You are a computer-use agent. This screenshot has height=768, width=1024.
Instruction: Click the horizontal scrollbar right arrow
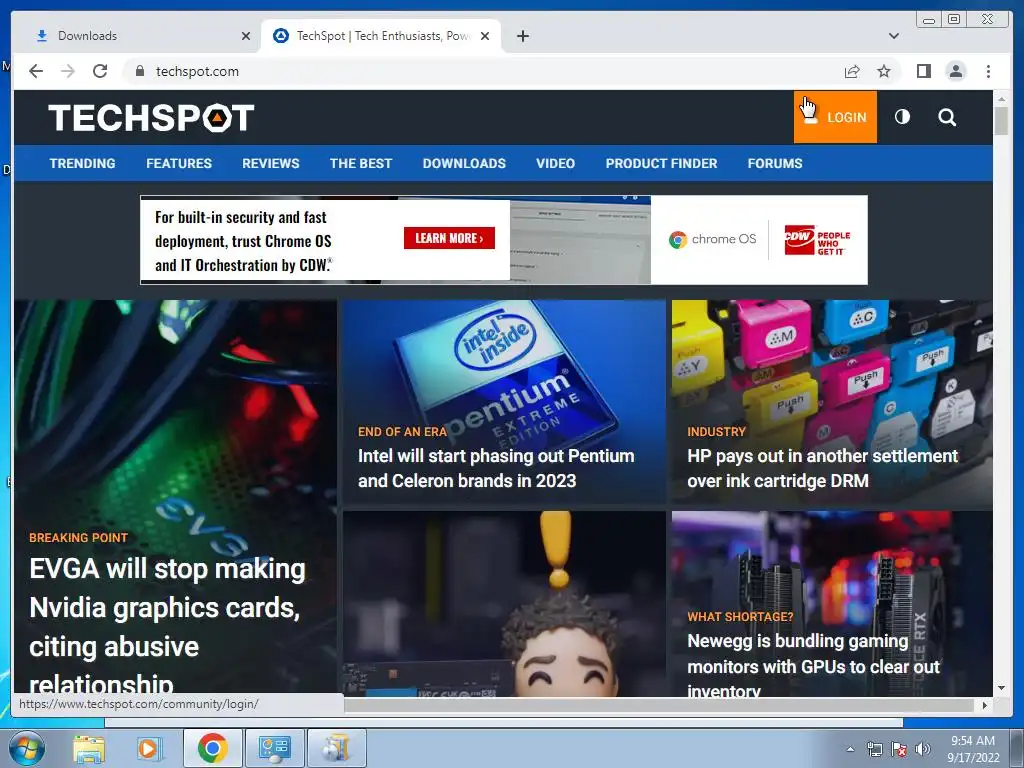(x=985, y=705)
